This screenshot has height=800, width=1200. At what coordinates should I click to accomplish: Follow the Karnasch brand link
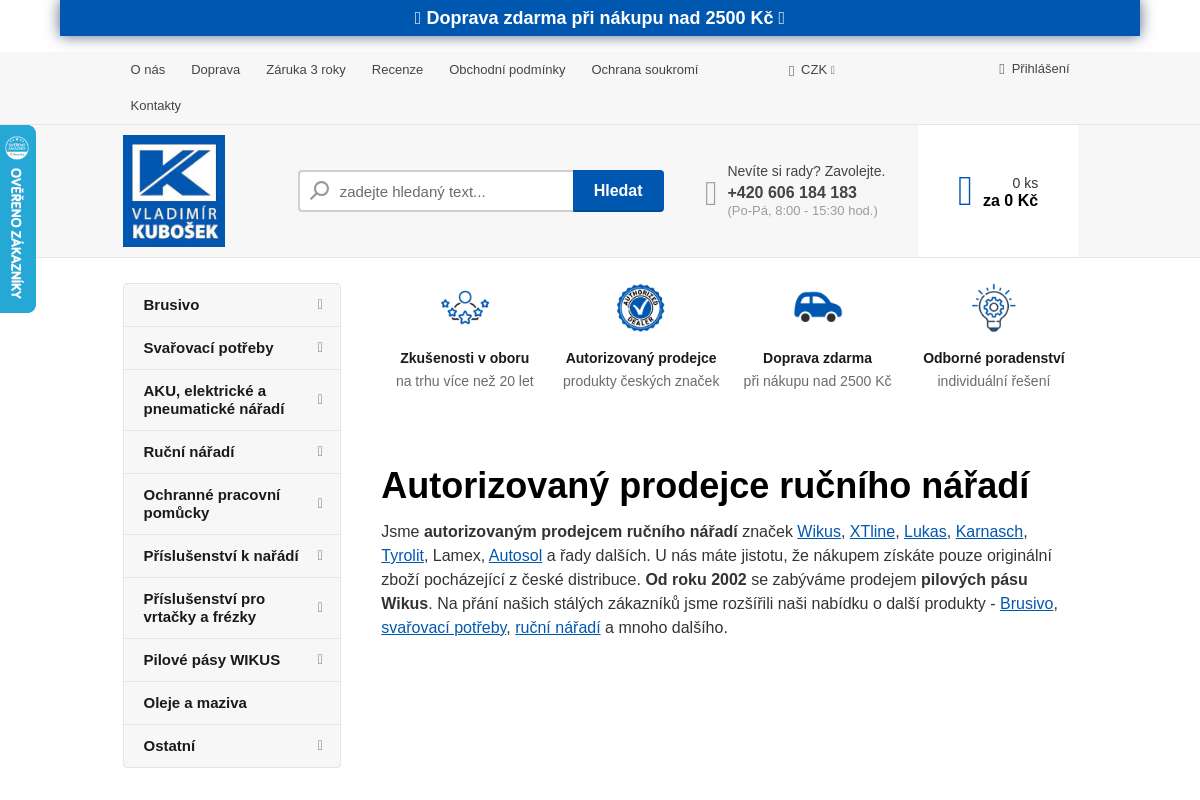pyautogui.click(x=989, y=532)
